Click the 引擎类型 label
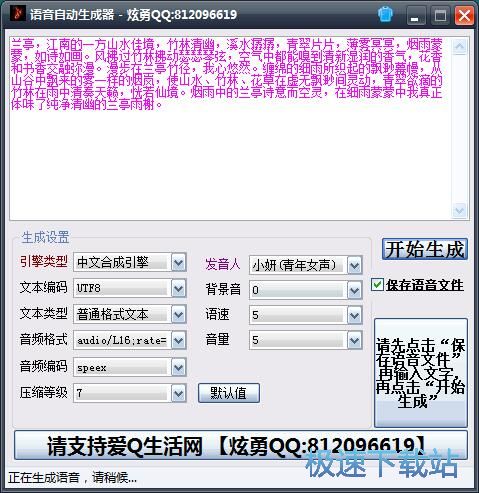This screenshot has height=493, width=479. (x=44, y=261)
